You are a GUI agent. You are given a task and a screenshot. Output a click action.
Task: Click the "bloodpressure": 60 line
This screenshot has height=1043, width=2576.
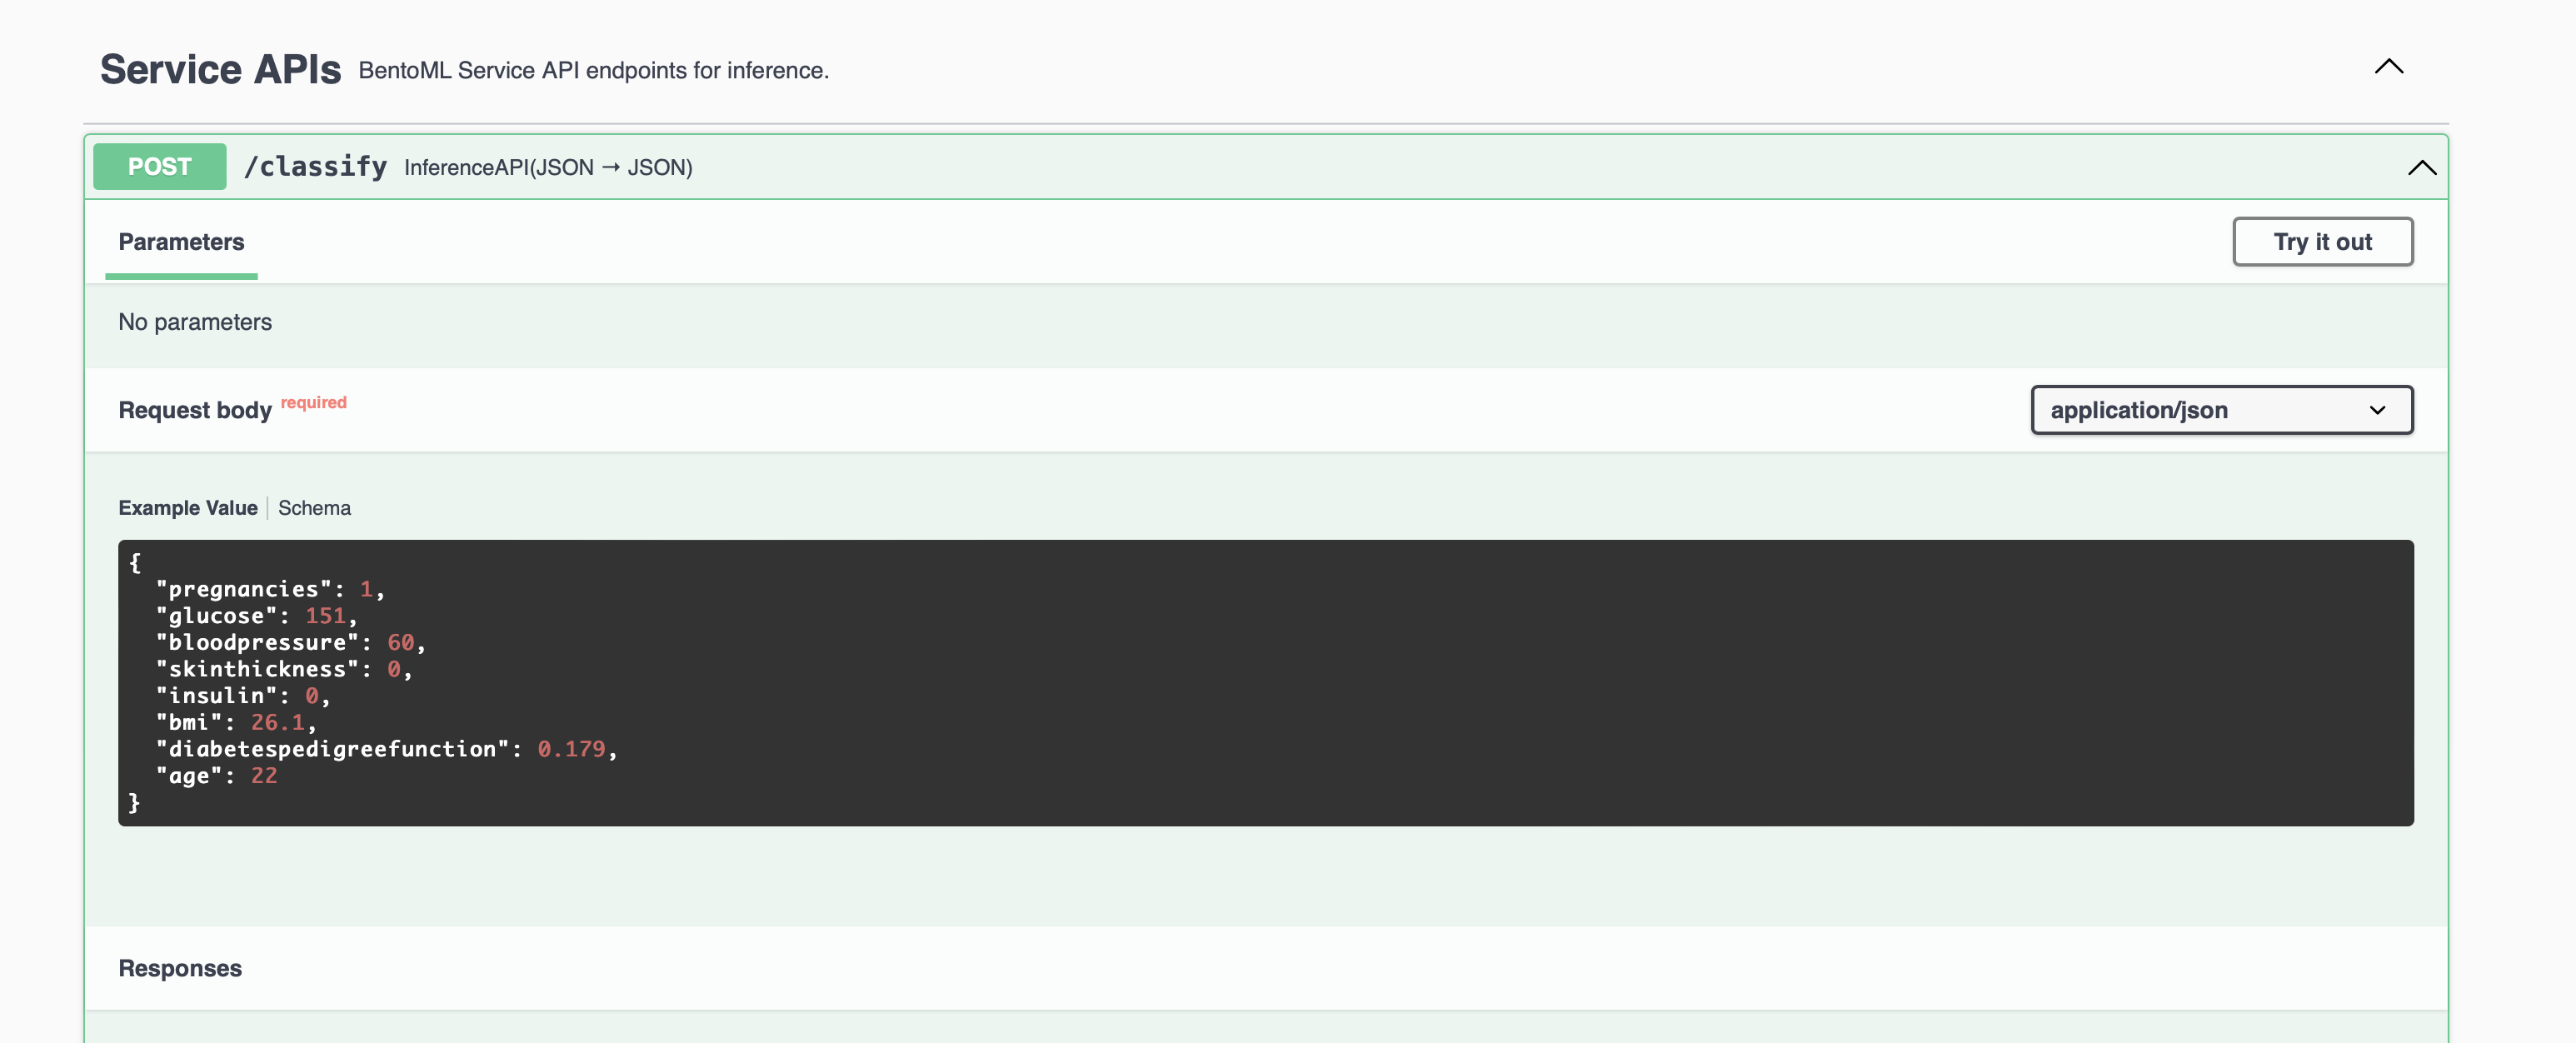point(290,642)
